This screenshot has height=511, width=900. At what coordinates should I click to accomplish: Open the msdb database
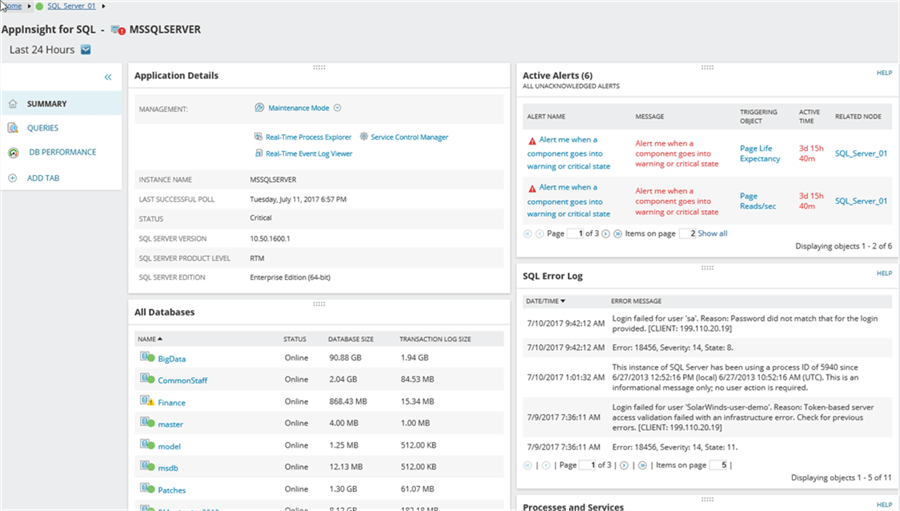(x=168, y=468)
